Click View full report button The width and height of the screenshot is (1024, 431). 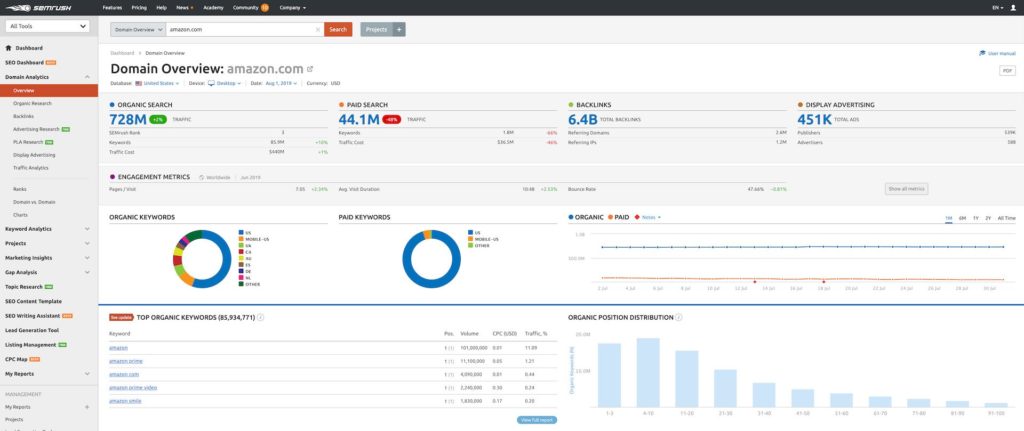click(x=537, y=420)
